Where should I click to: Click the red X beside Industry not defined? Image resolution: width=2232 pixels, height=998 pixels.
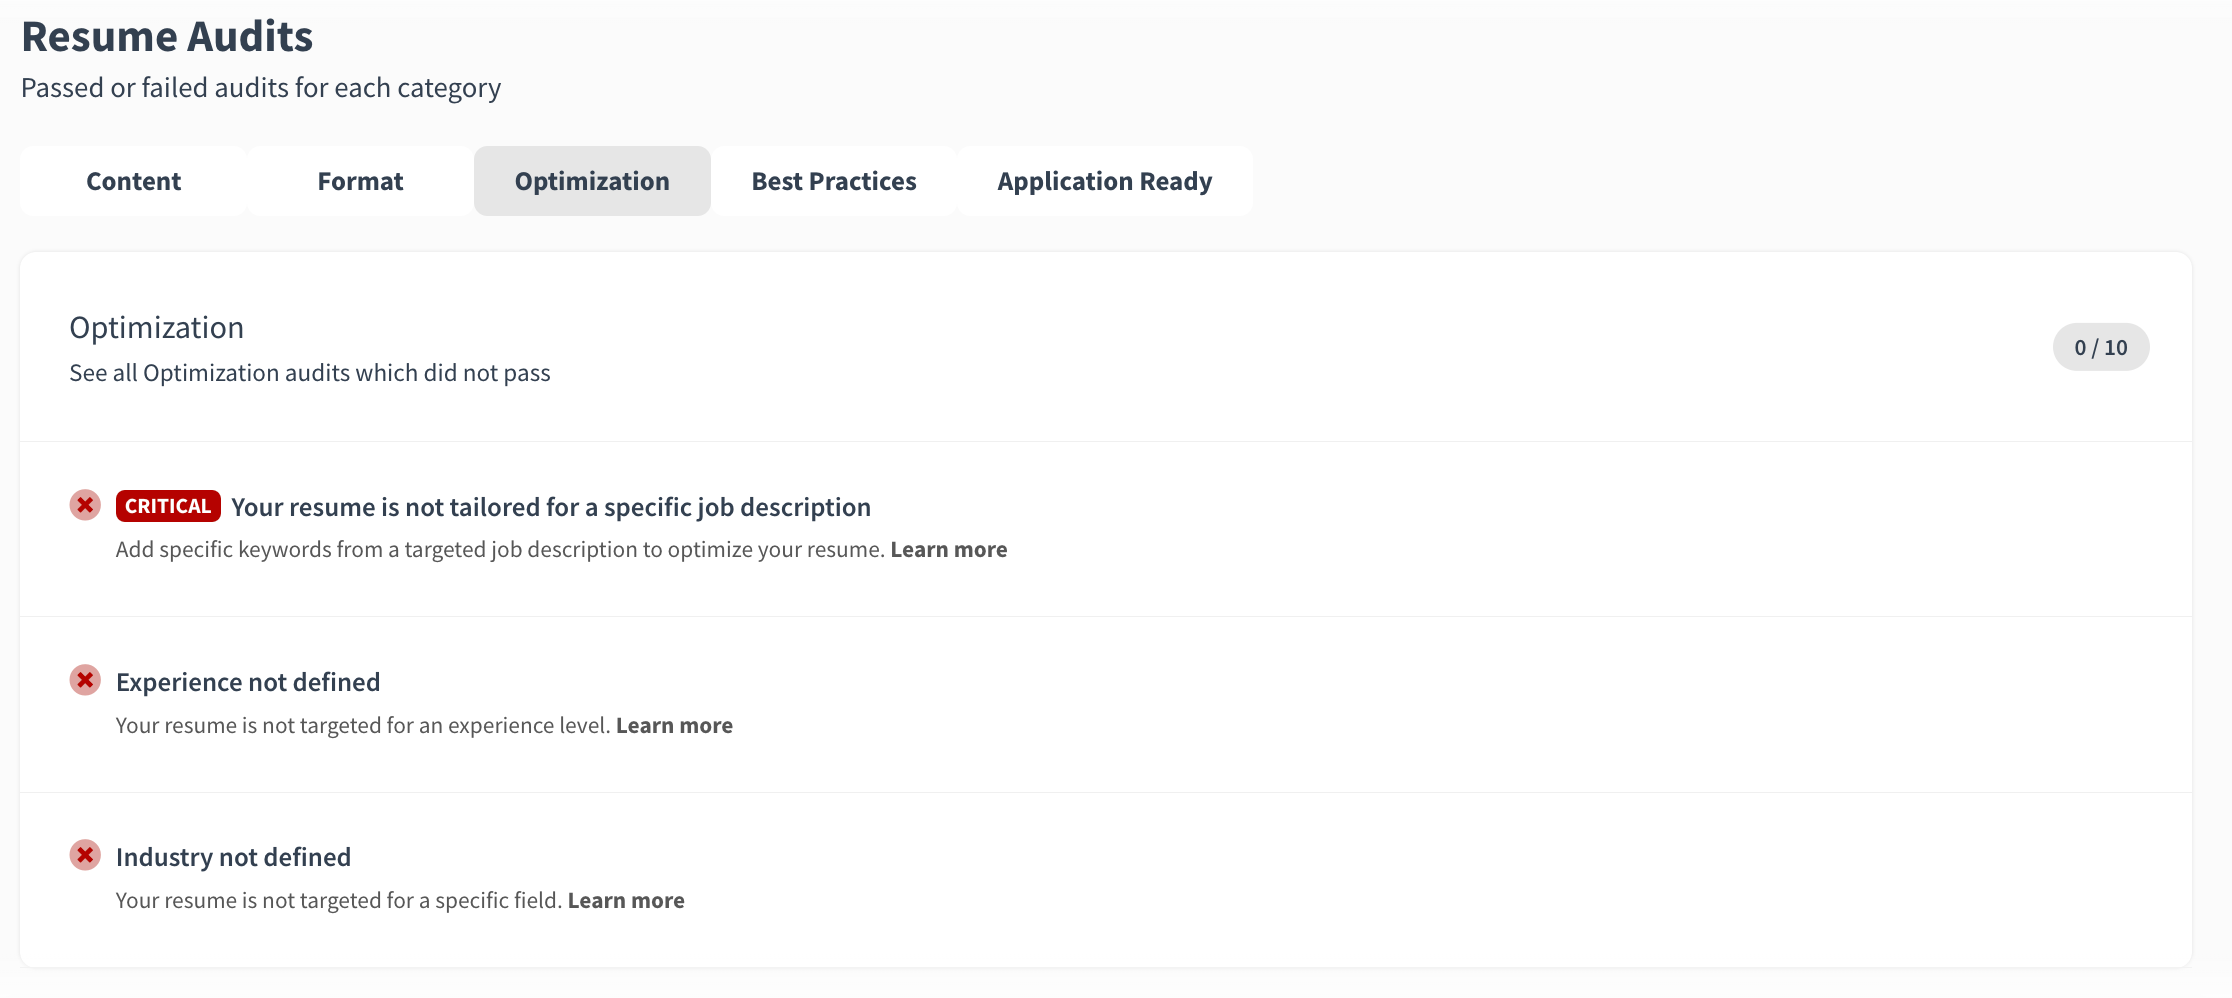point(85,856)
